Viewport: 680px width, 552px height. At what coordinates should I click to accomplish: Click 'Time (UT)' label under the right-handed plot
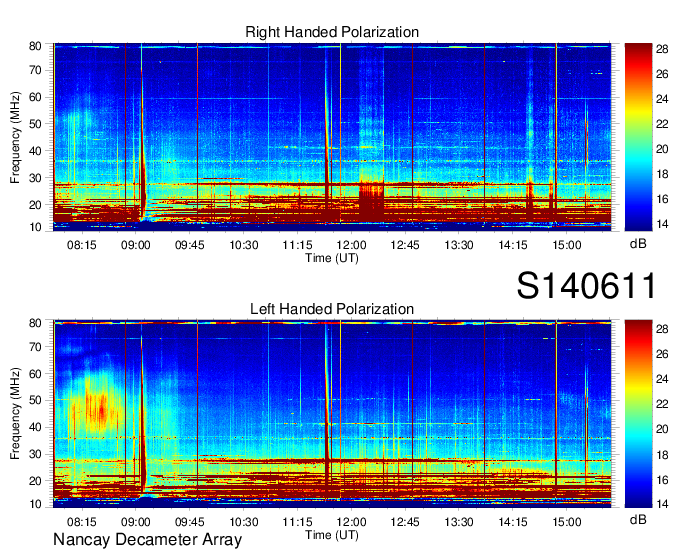[x=332, y=258]
